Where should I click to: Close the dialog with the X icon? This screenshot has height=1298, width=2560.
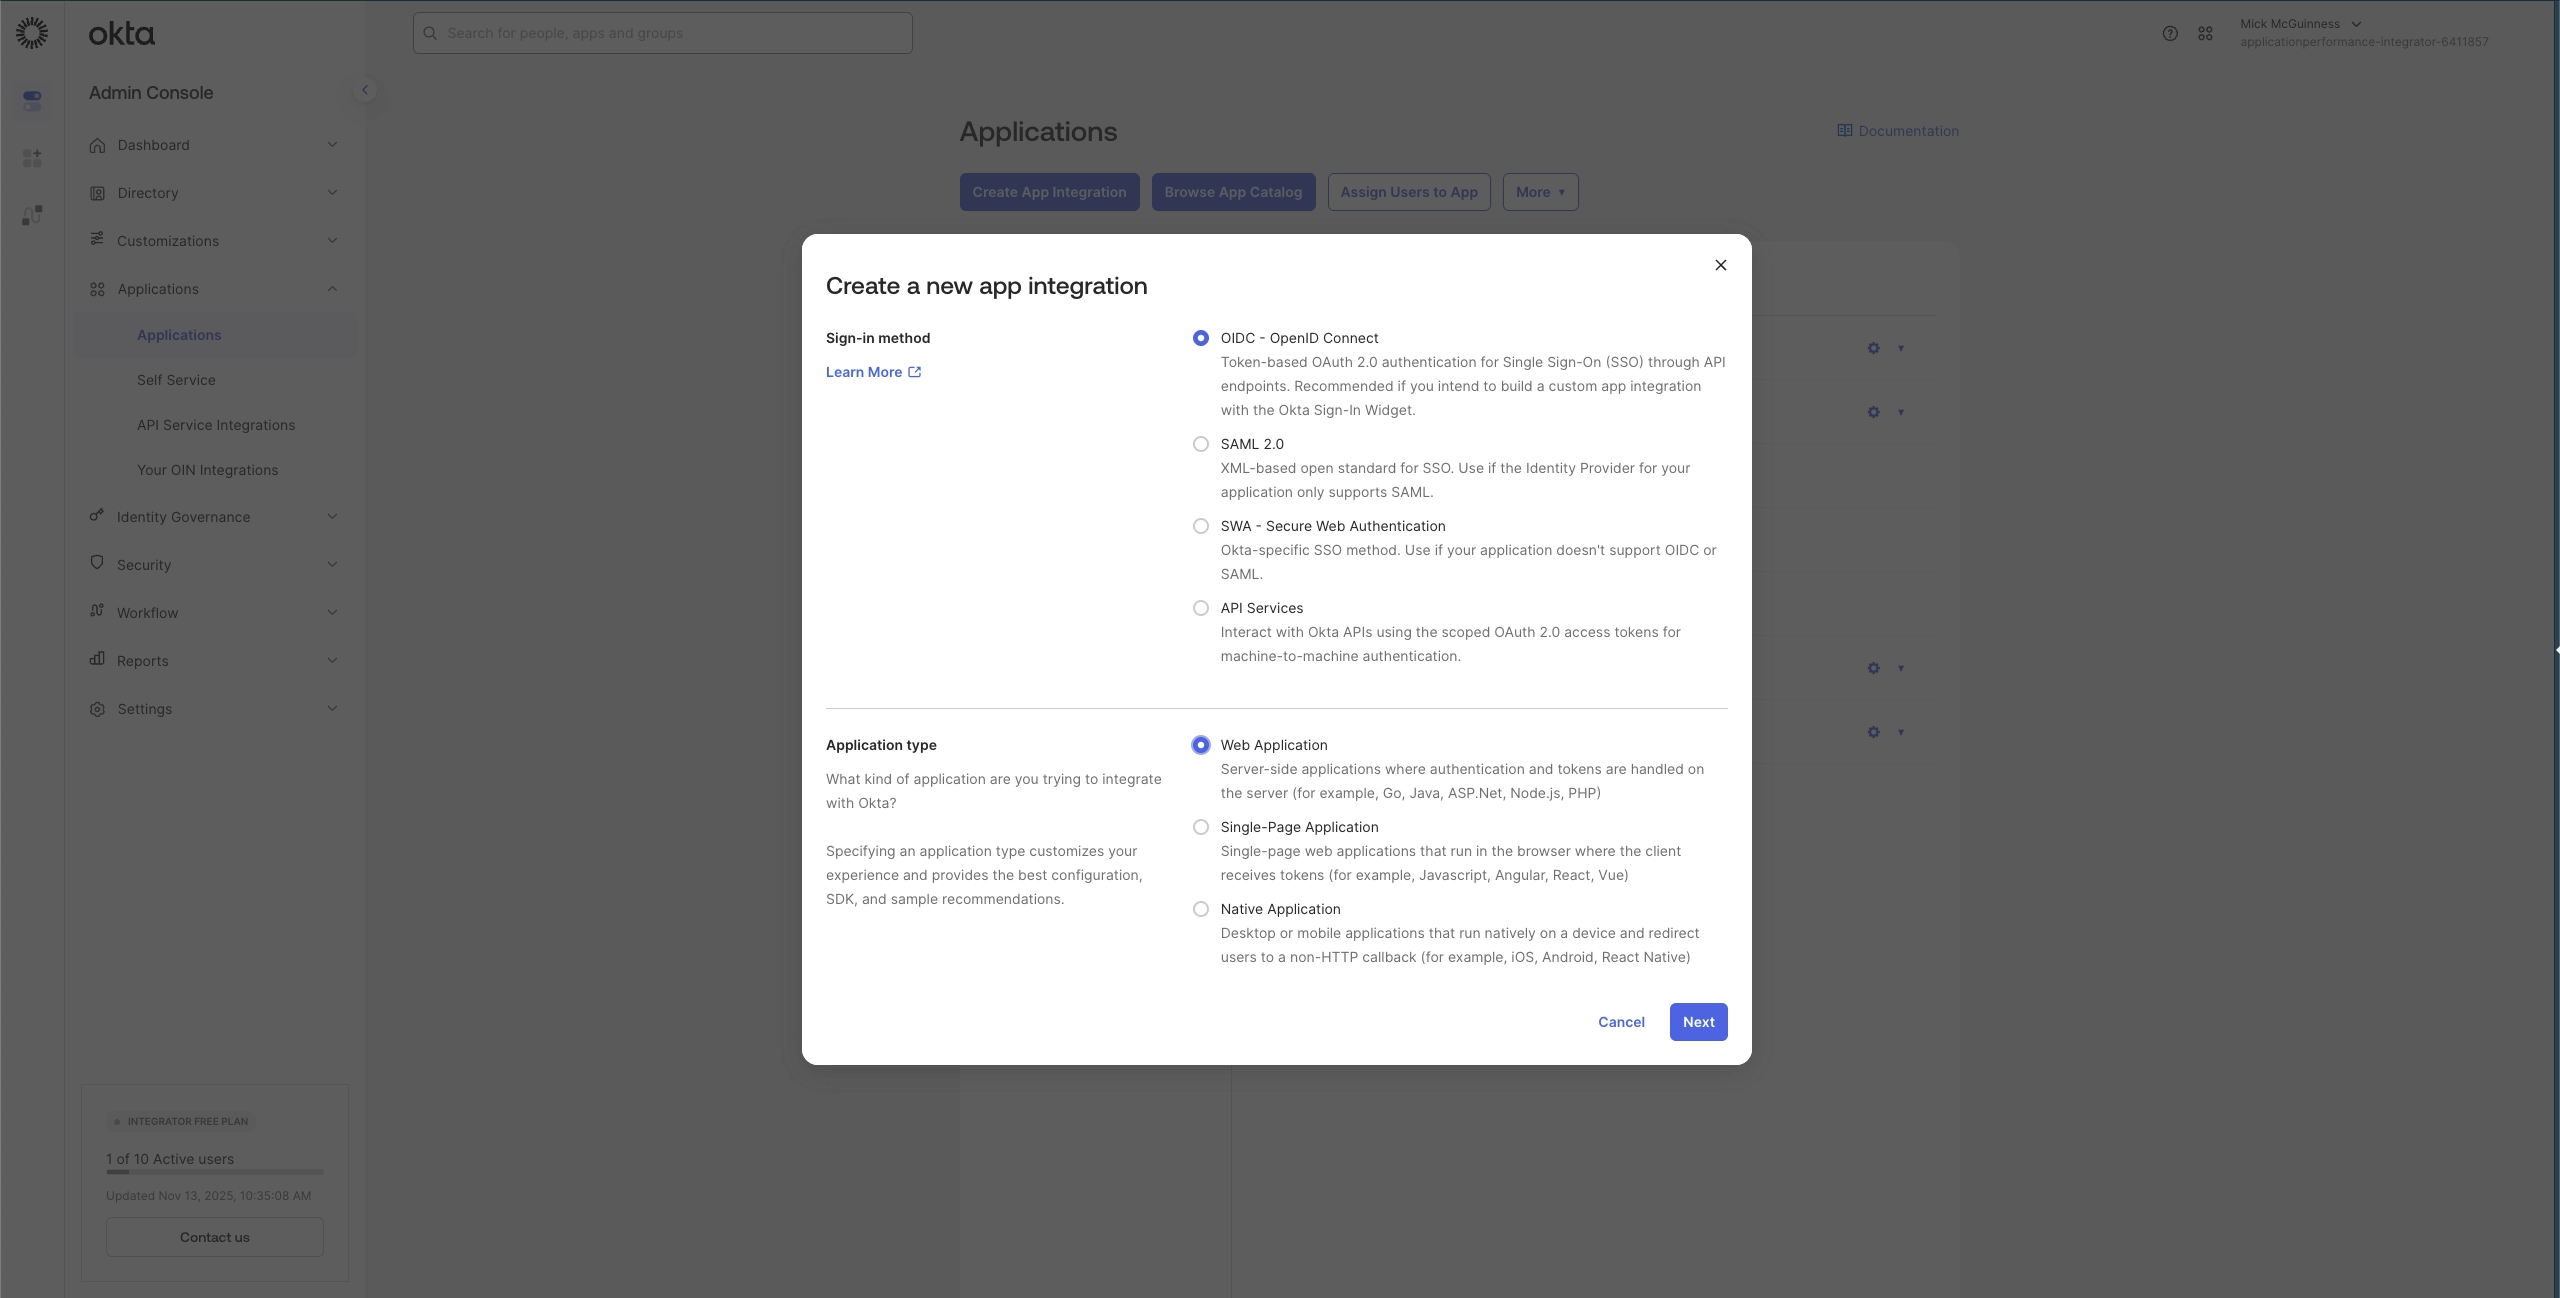click(1720, 265)
